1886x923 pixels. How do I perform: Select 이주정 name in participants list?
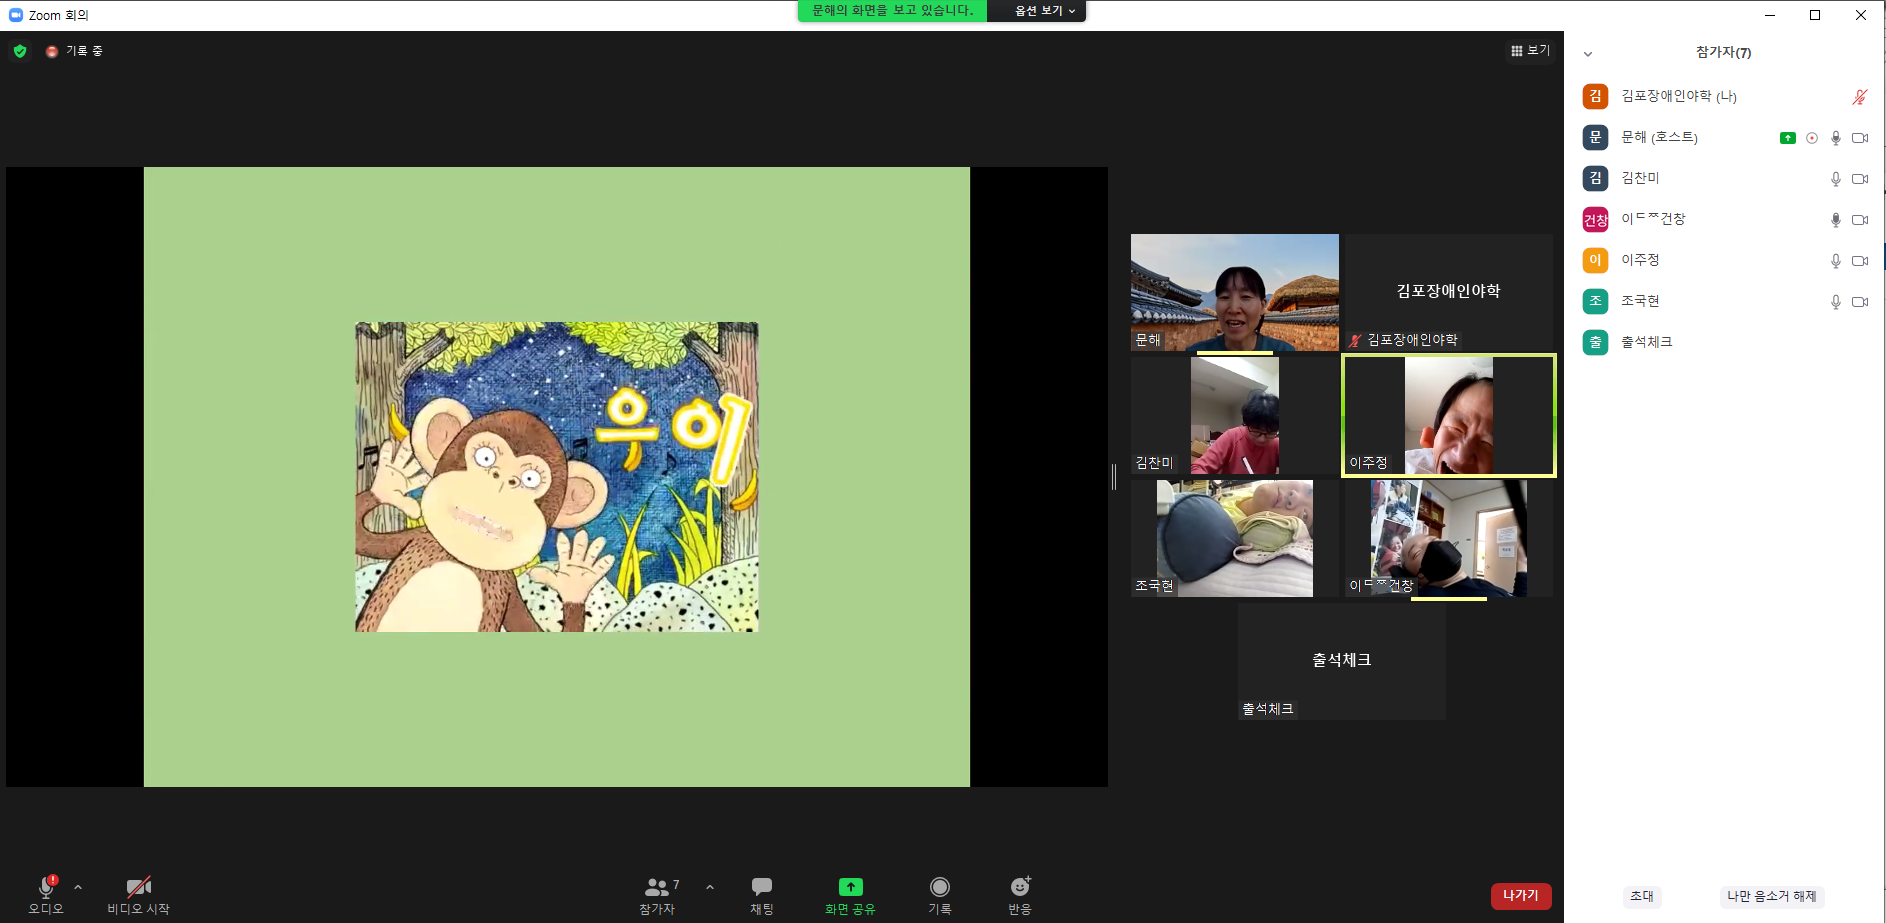[1640, 260]
